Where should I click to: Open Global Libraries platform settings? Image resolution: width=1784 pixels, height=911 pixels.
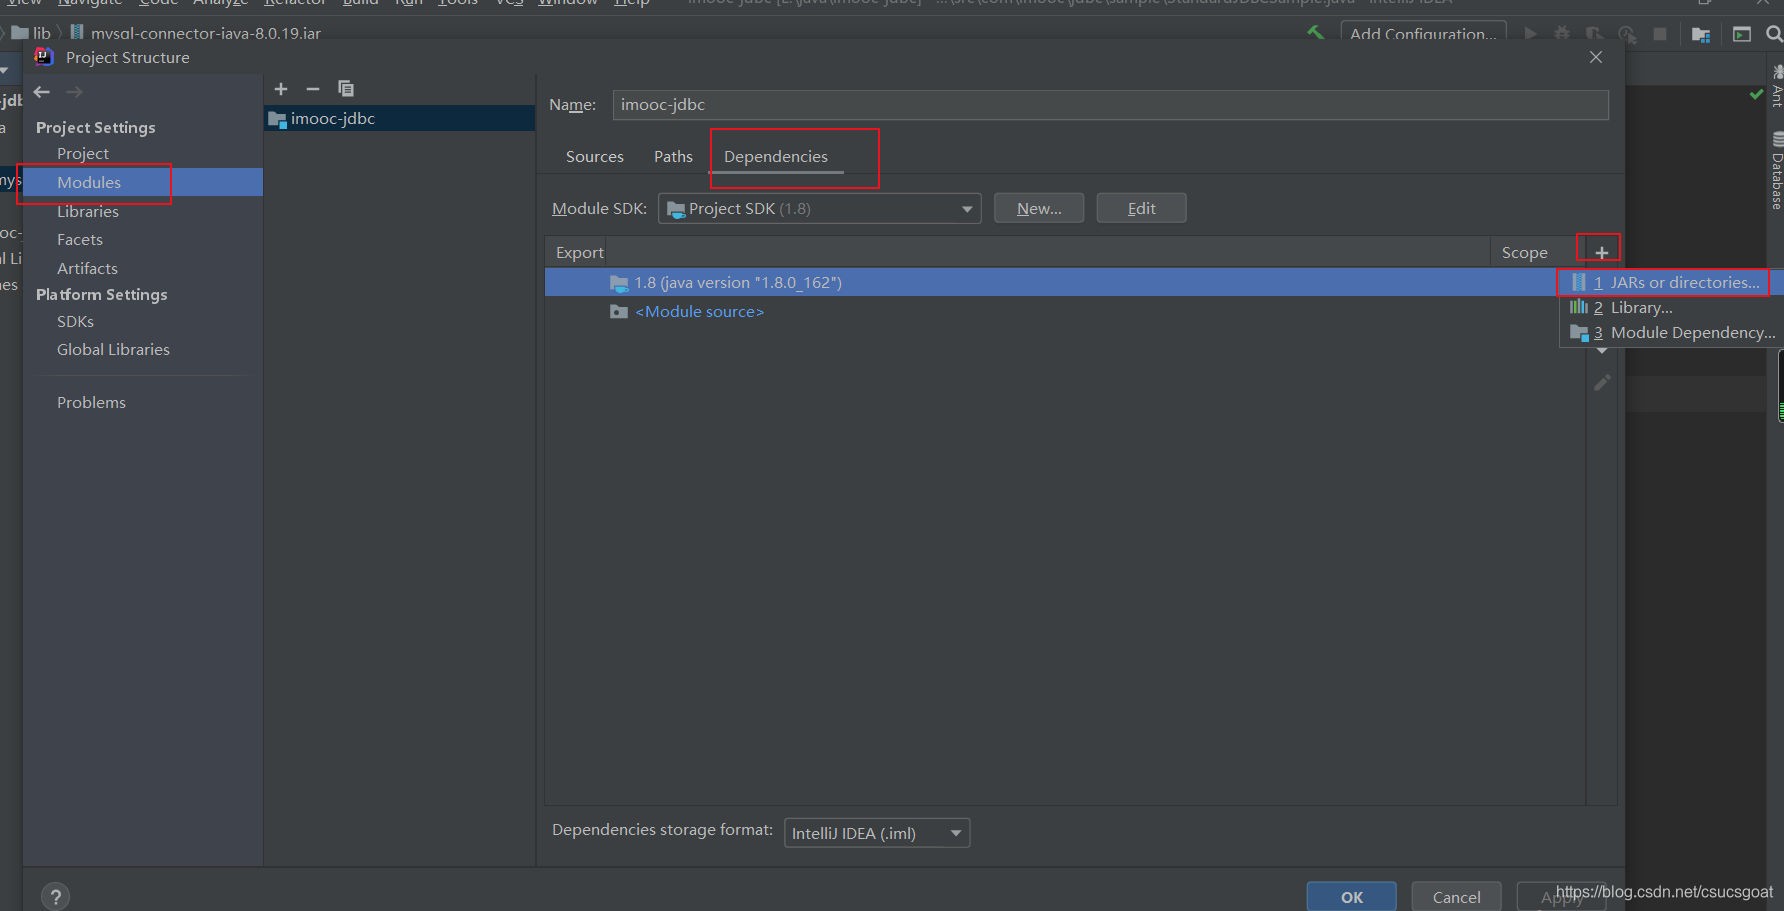click(x=113, y=350)
